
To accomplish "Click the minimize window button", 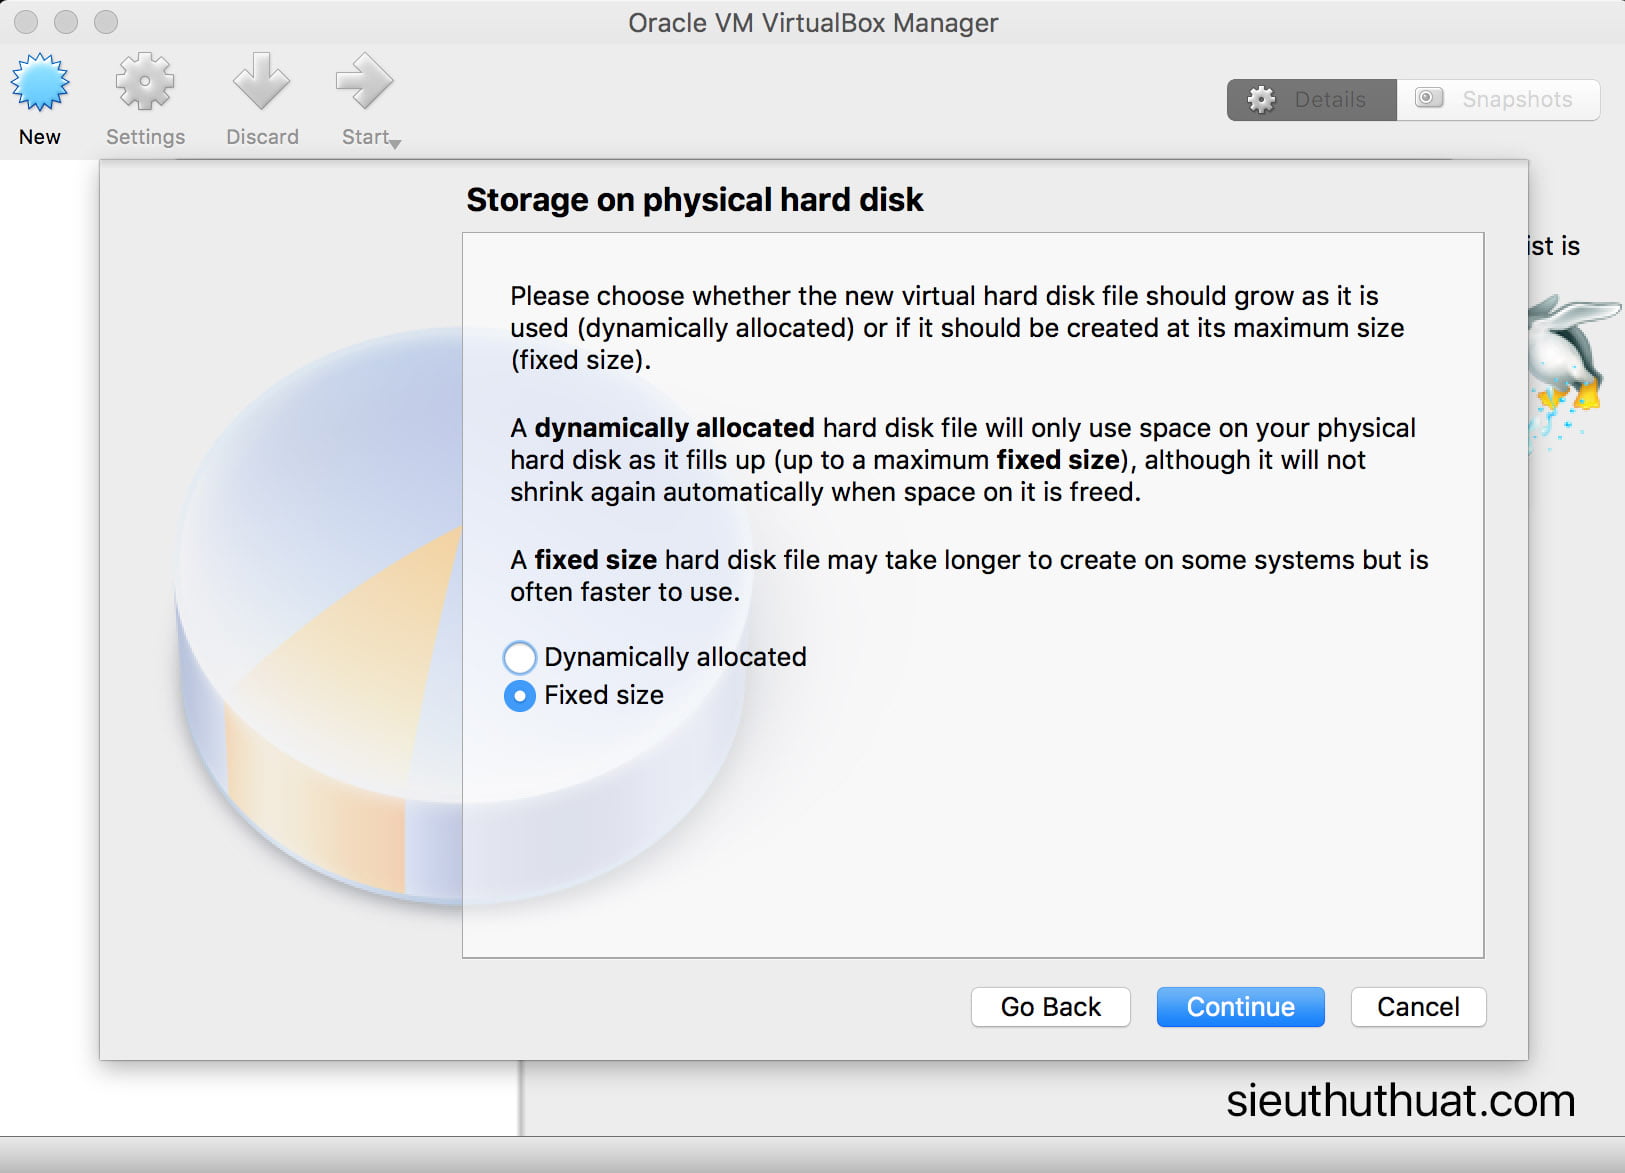I will [x=66, y=22].
